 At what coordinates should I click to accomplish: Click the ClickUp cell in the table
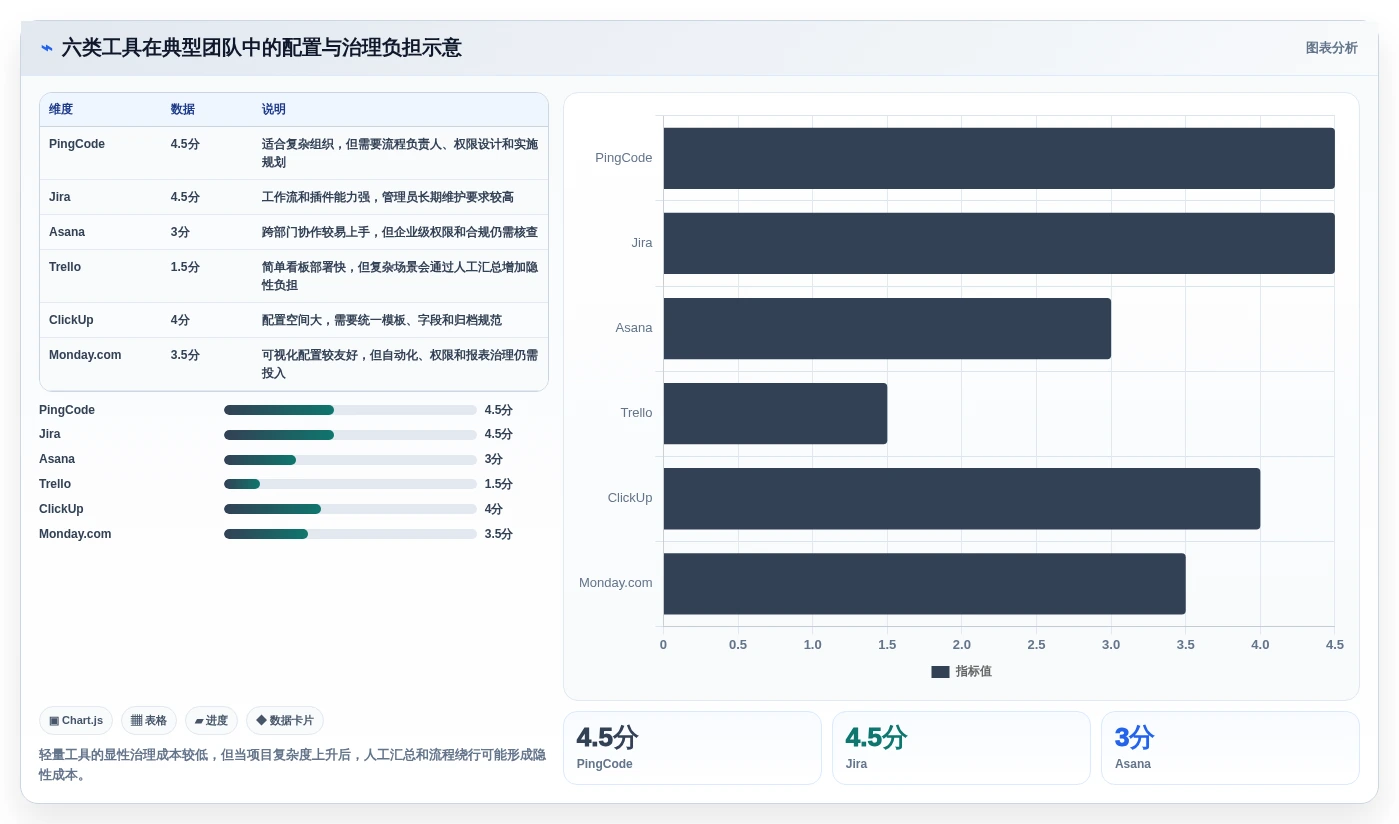pos(71,320)
